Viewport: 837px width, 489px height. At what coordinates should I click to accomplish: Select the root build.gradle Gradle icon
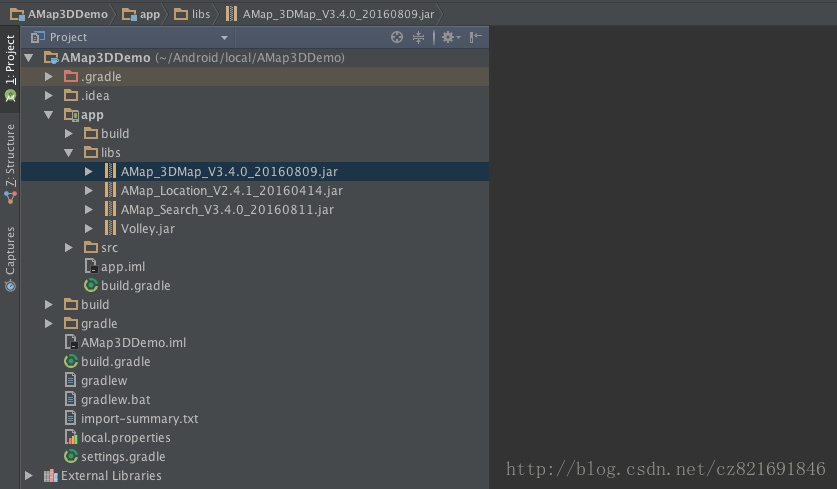pos(70,361)
